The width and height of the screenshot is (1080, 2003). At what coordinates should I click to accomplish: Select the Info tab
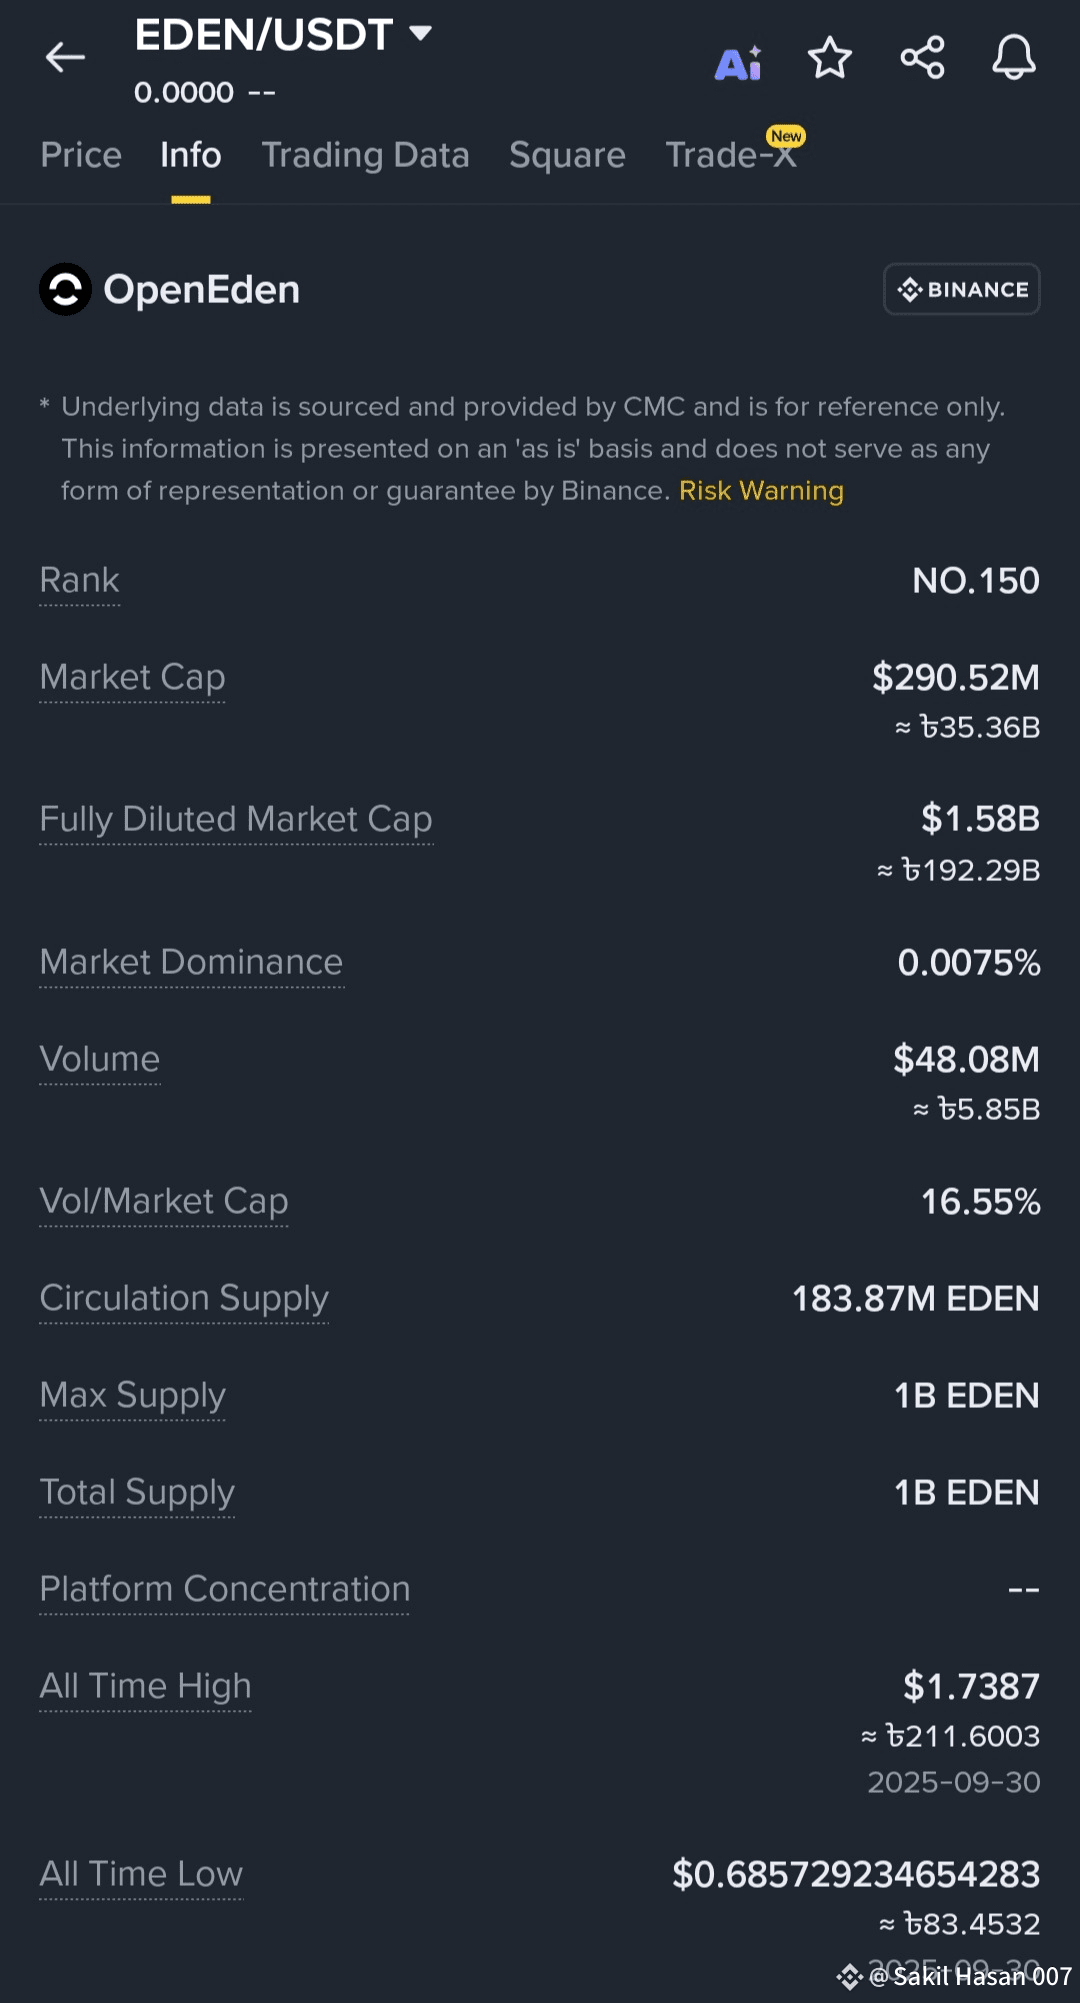coord(191,155)
